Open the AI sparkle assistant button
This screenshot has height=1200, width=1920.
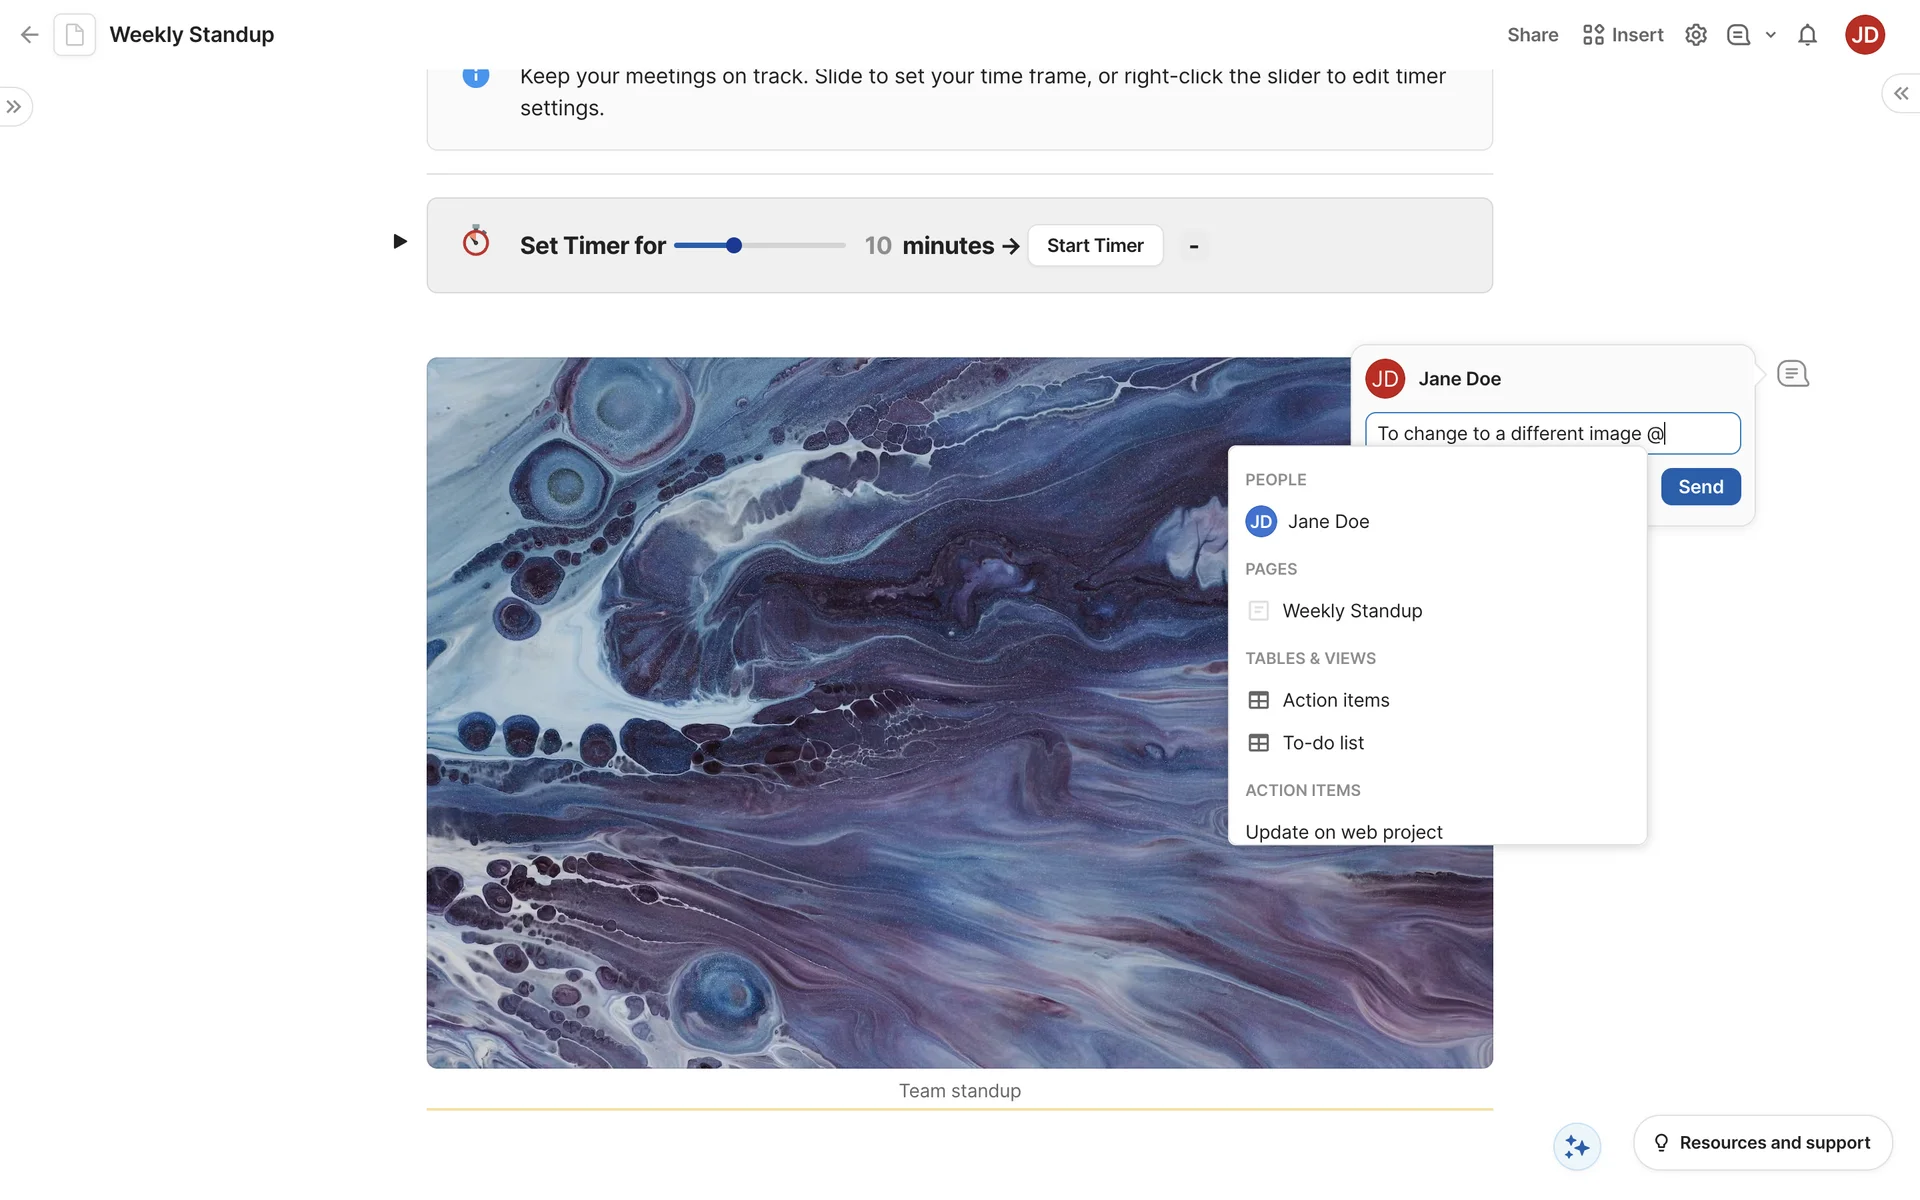[1577, 1146]
